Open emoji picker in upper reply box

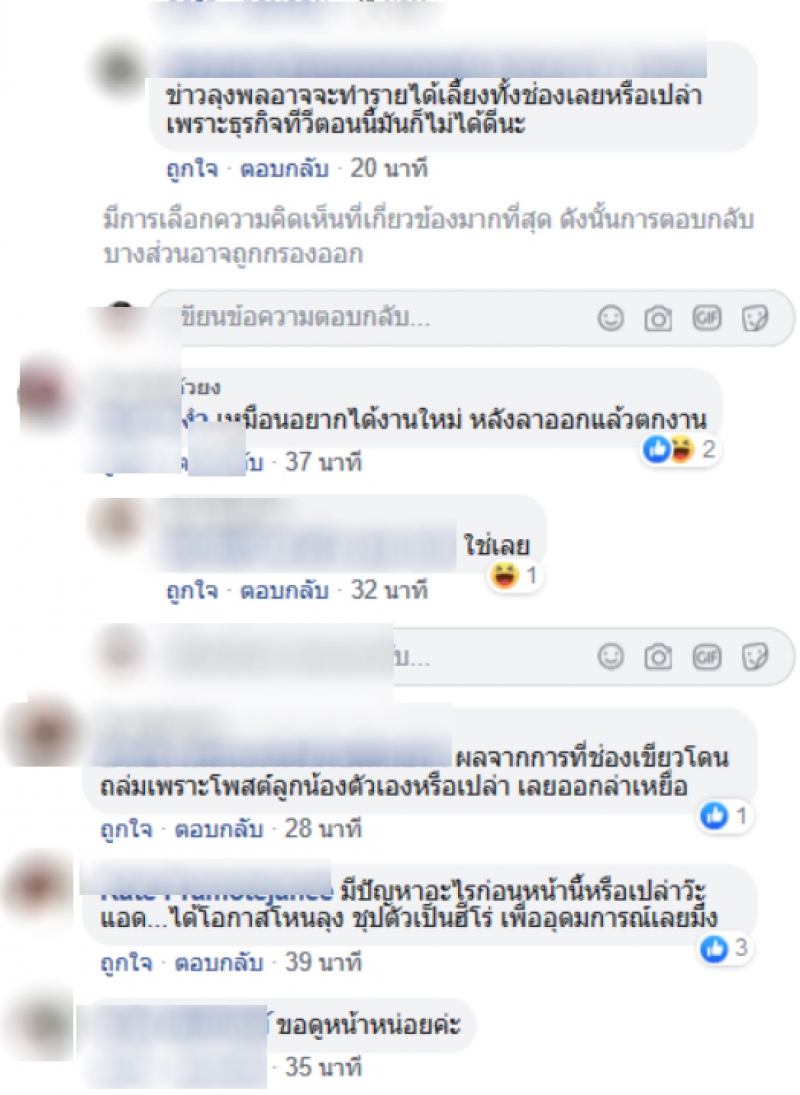pos(611,318)
